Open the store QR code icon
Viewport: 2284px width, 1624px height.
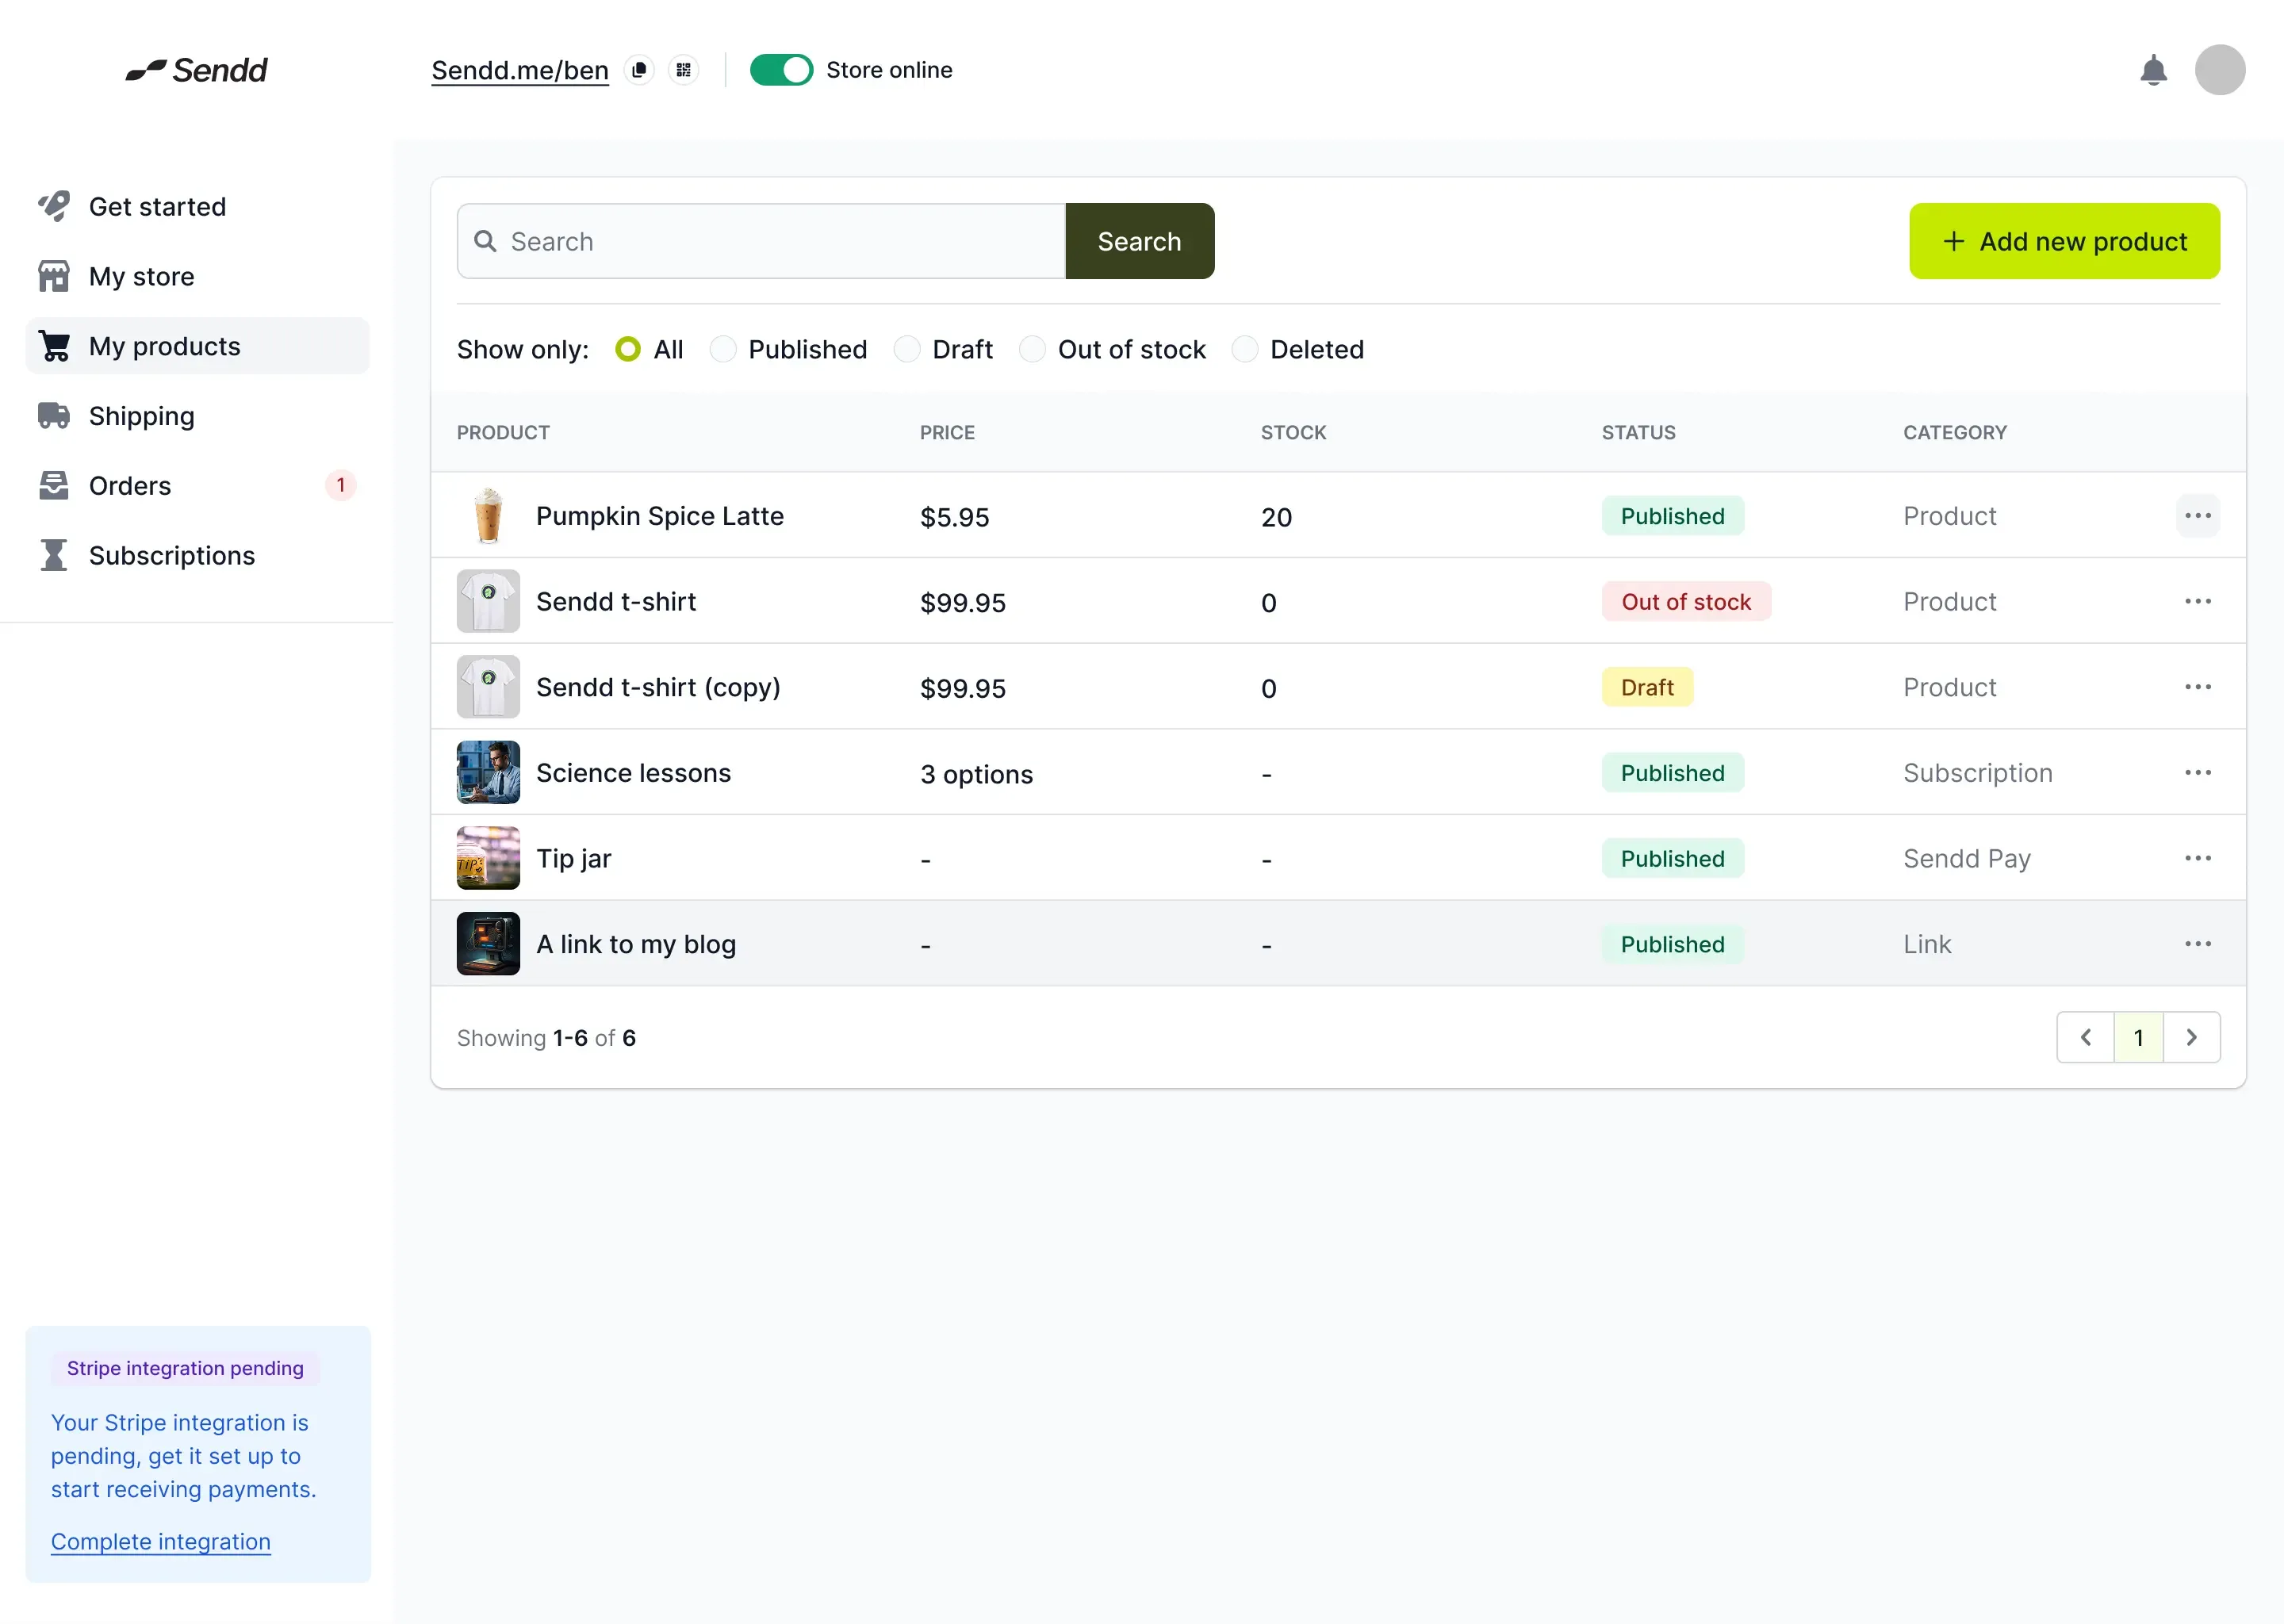pos(684,70)
